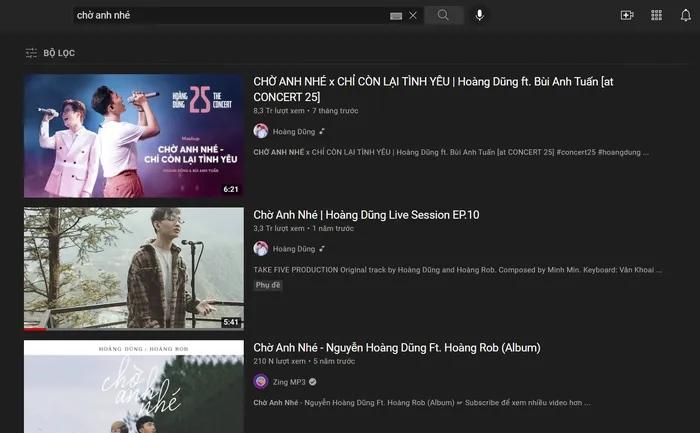Open the Zing MP3 album video thumbnail
Viewport: 700px width, 433px height.
pos(134,387)
